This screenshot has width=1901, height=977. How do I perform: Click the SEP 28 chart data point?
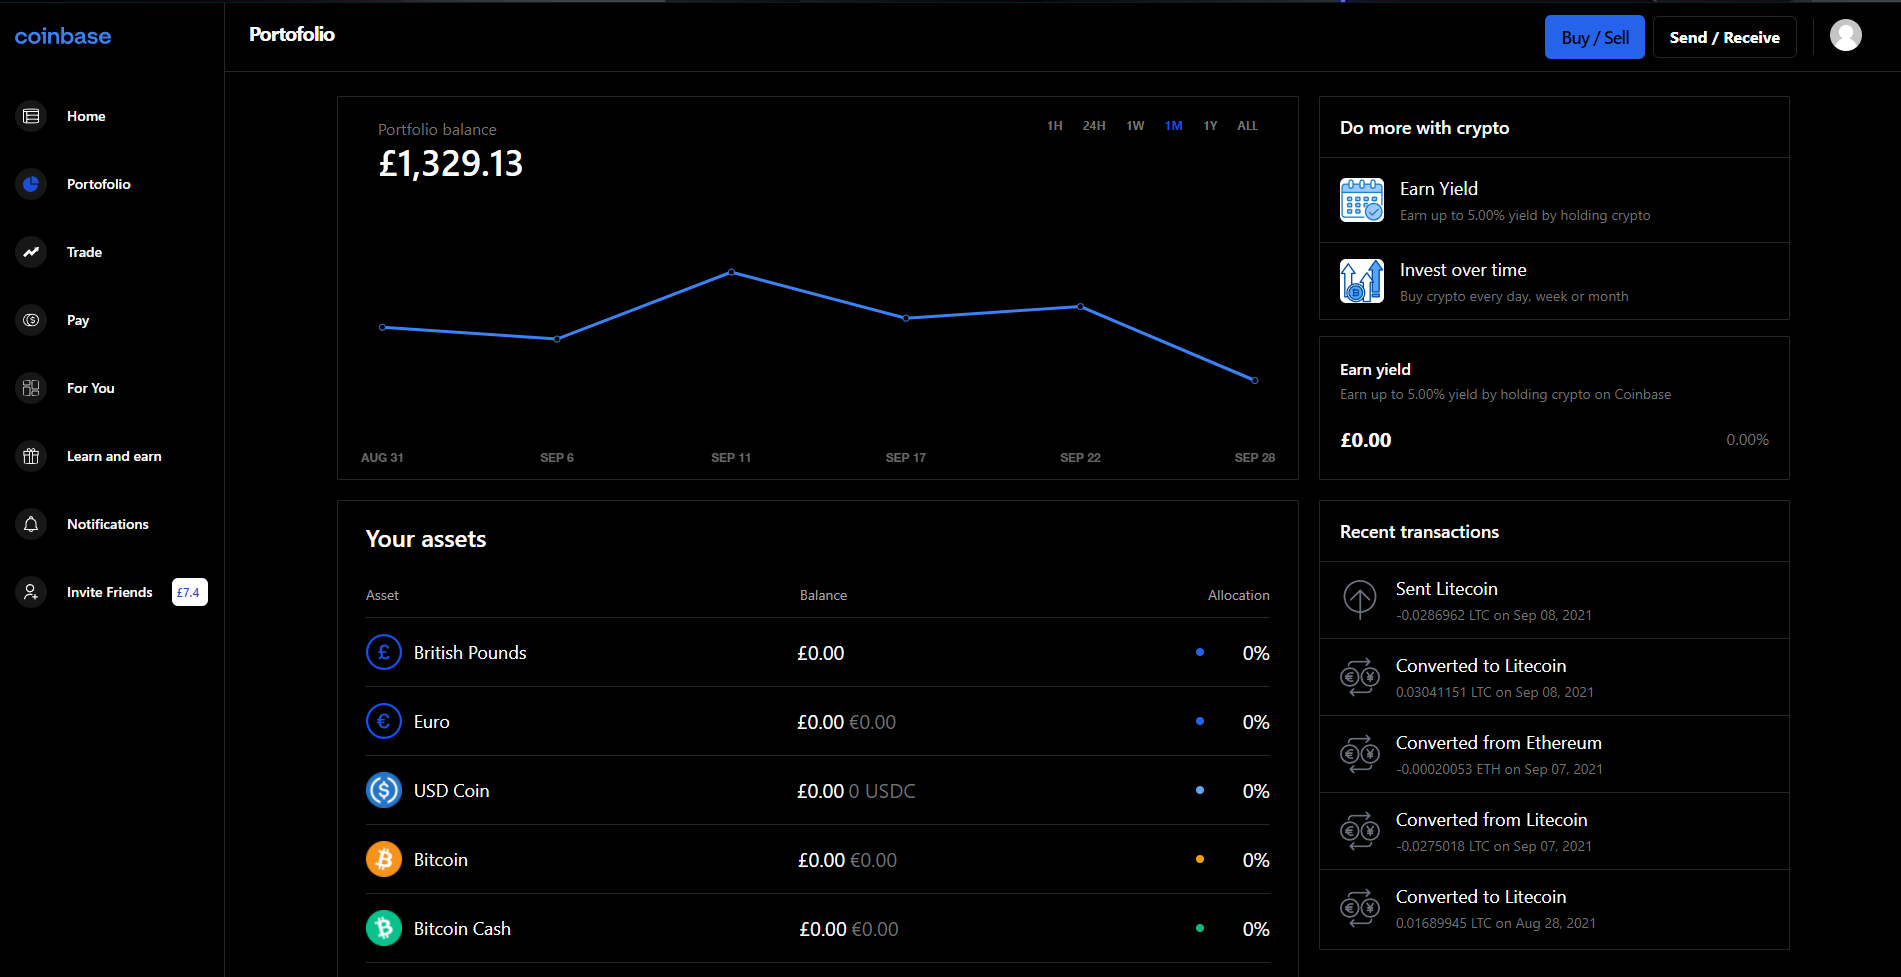1255,380
